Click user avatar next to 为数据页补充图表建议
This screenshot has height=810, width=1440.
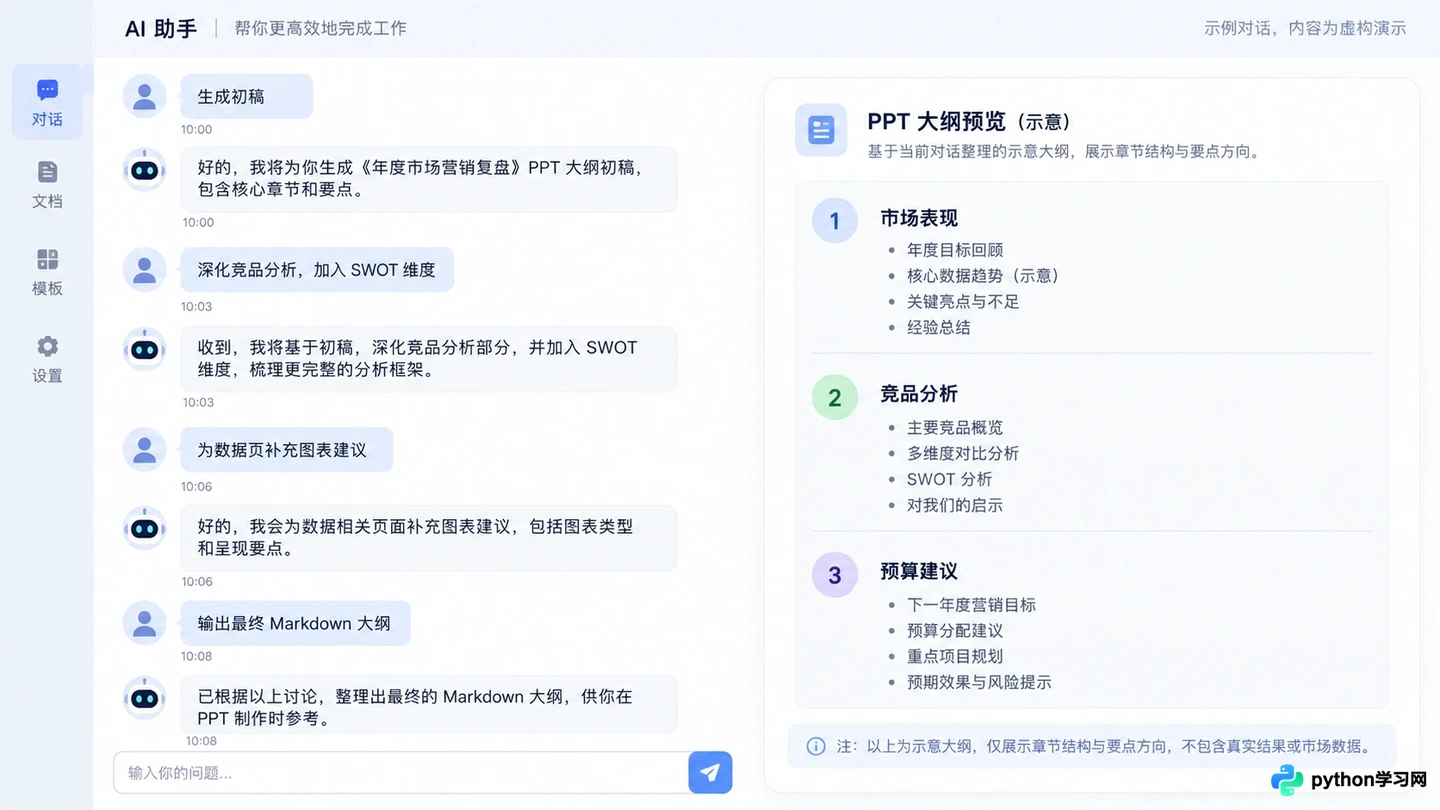tap(144, 450)
